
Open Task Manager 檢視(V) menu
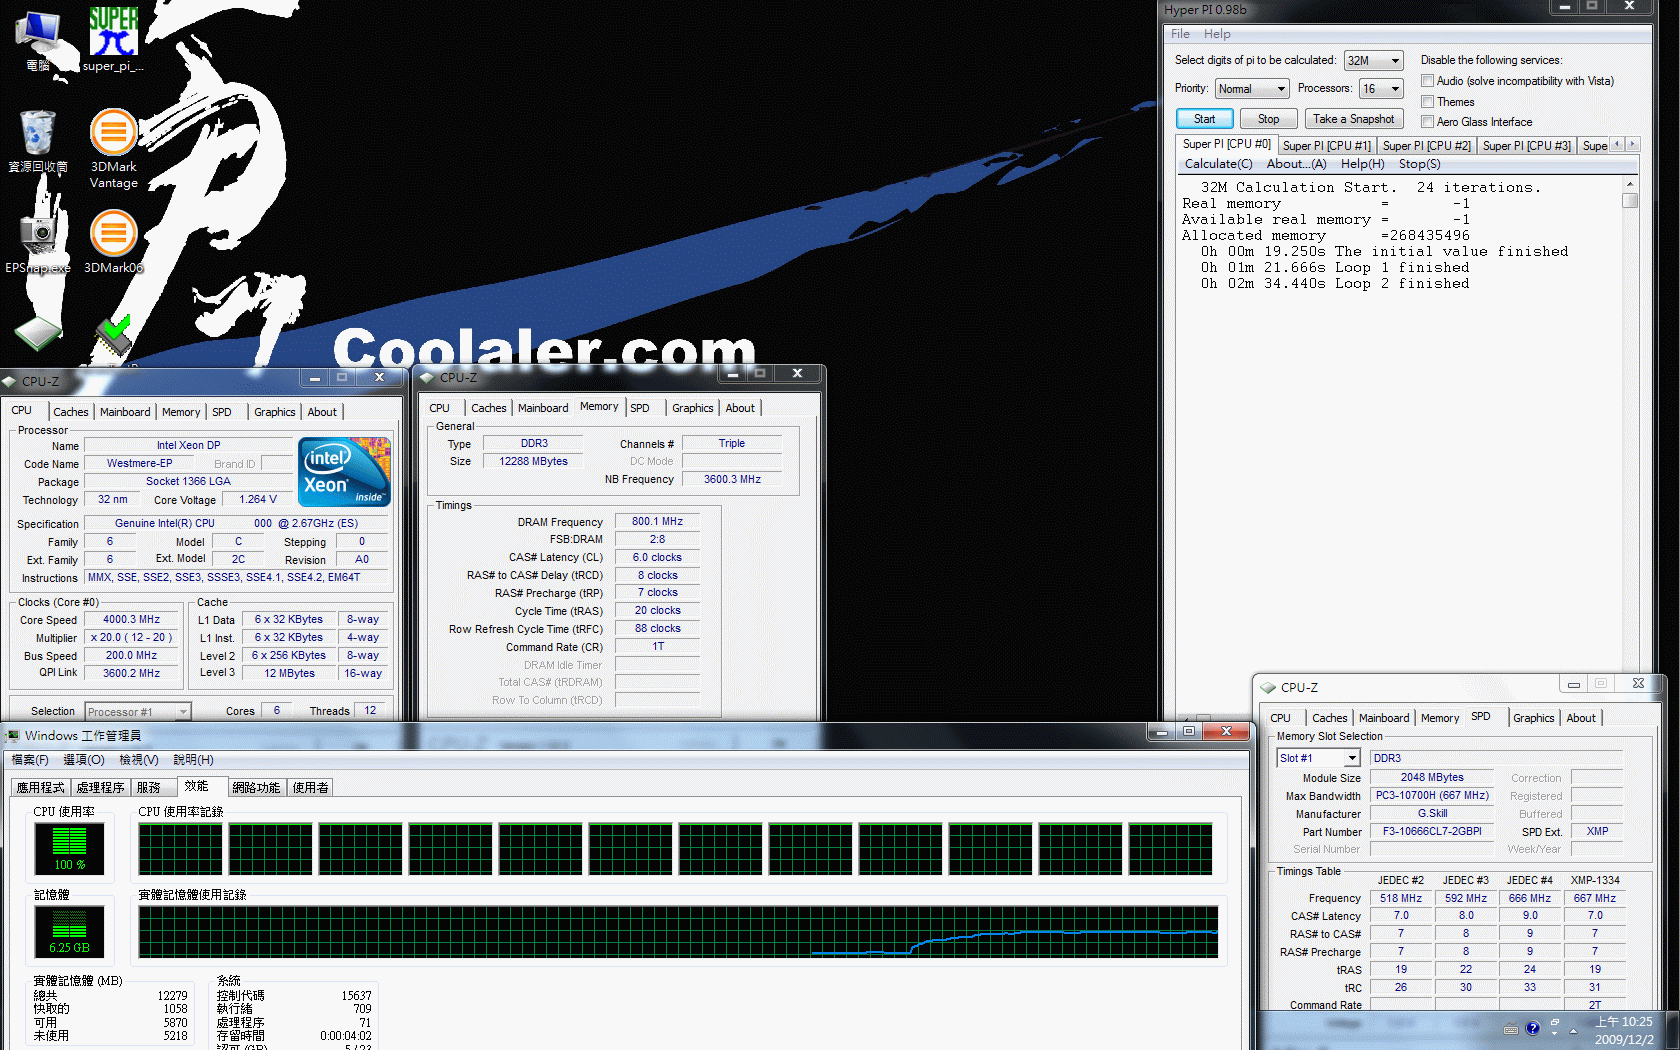[x=139, y=760]
